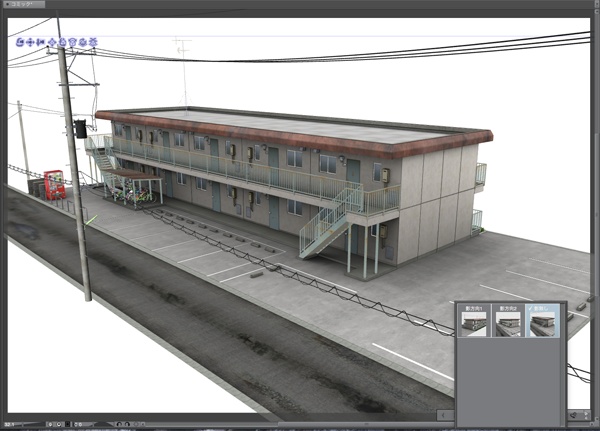Image resolution: width=600 pixels, height=431 pixels.
Task: Click the horizontal scrollbar under the canvas
Action: [365, 424]
